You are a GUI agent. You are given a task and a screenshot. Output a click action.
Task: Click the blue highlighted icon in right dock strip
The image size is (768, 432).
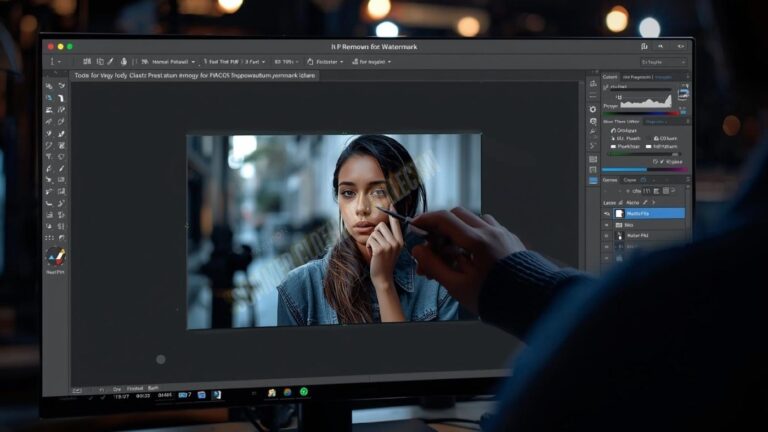coord(593,181)
